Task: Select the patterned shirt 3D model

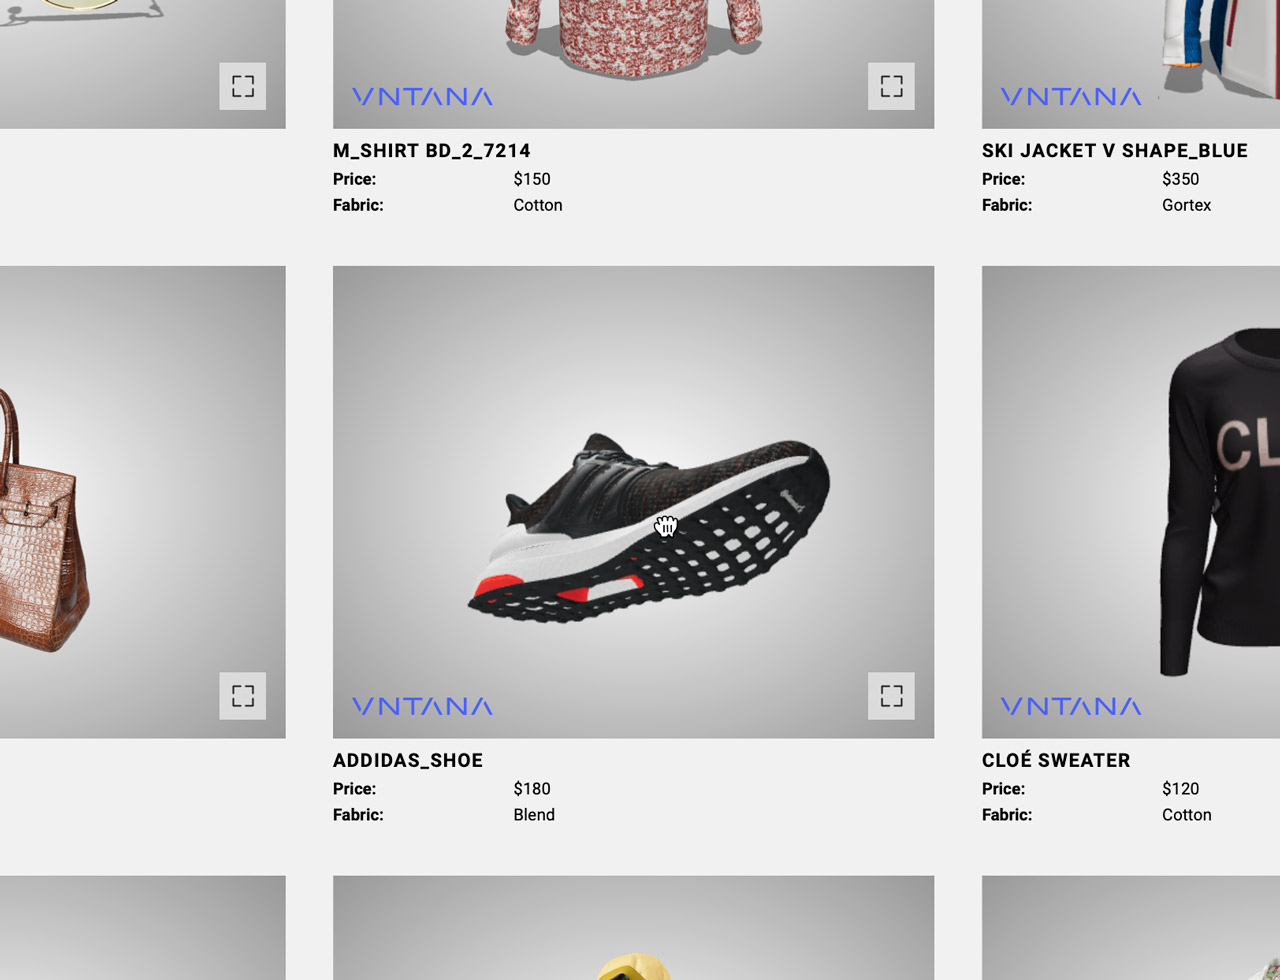Action: (633, 38)
